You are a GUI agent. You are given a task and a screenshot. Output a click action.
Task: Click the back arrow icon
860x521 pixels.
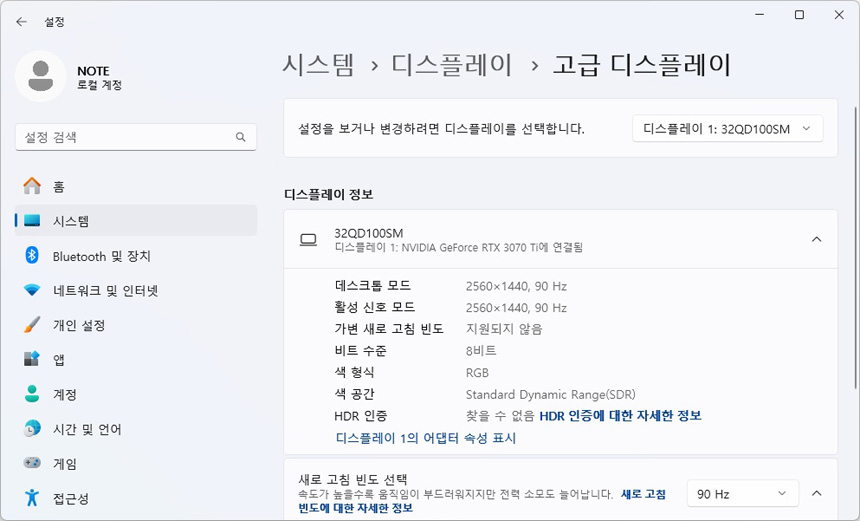coord(21,21)
